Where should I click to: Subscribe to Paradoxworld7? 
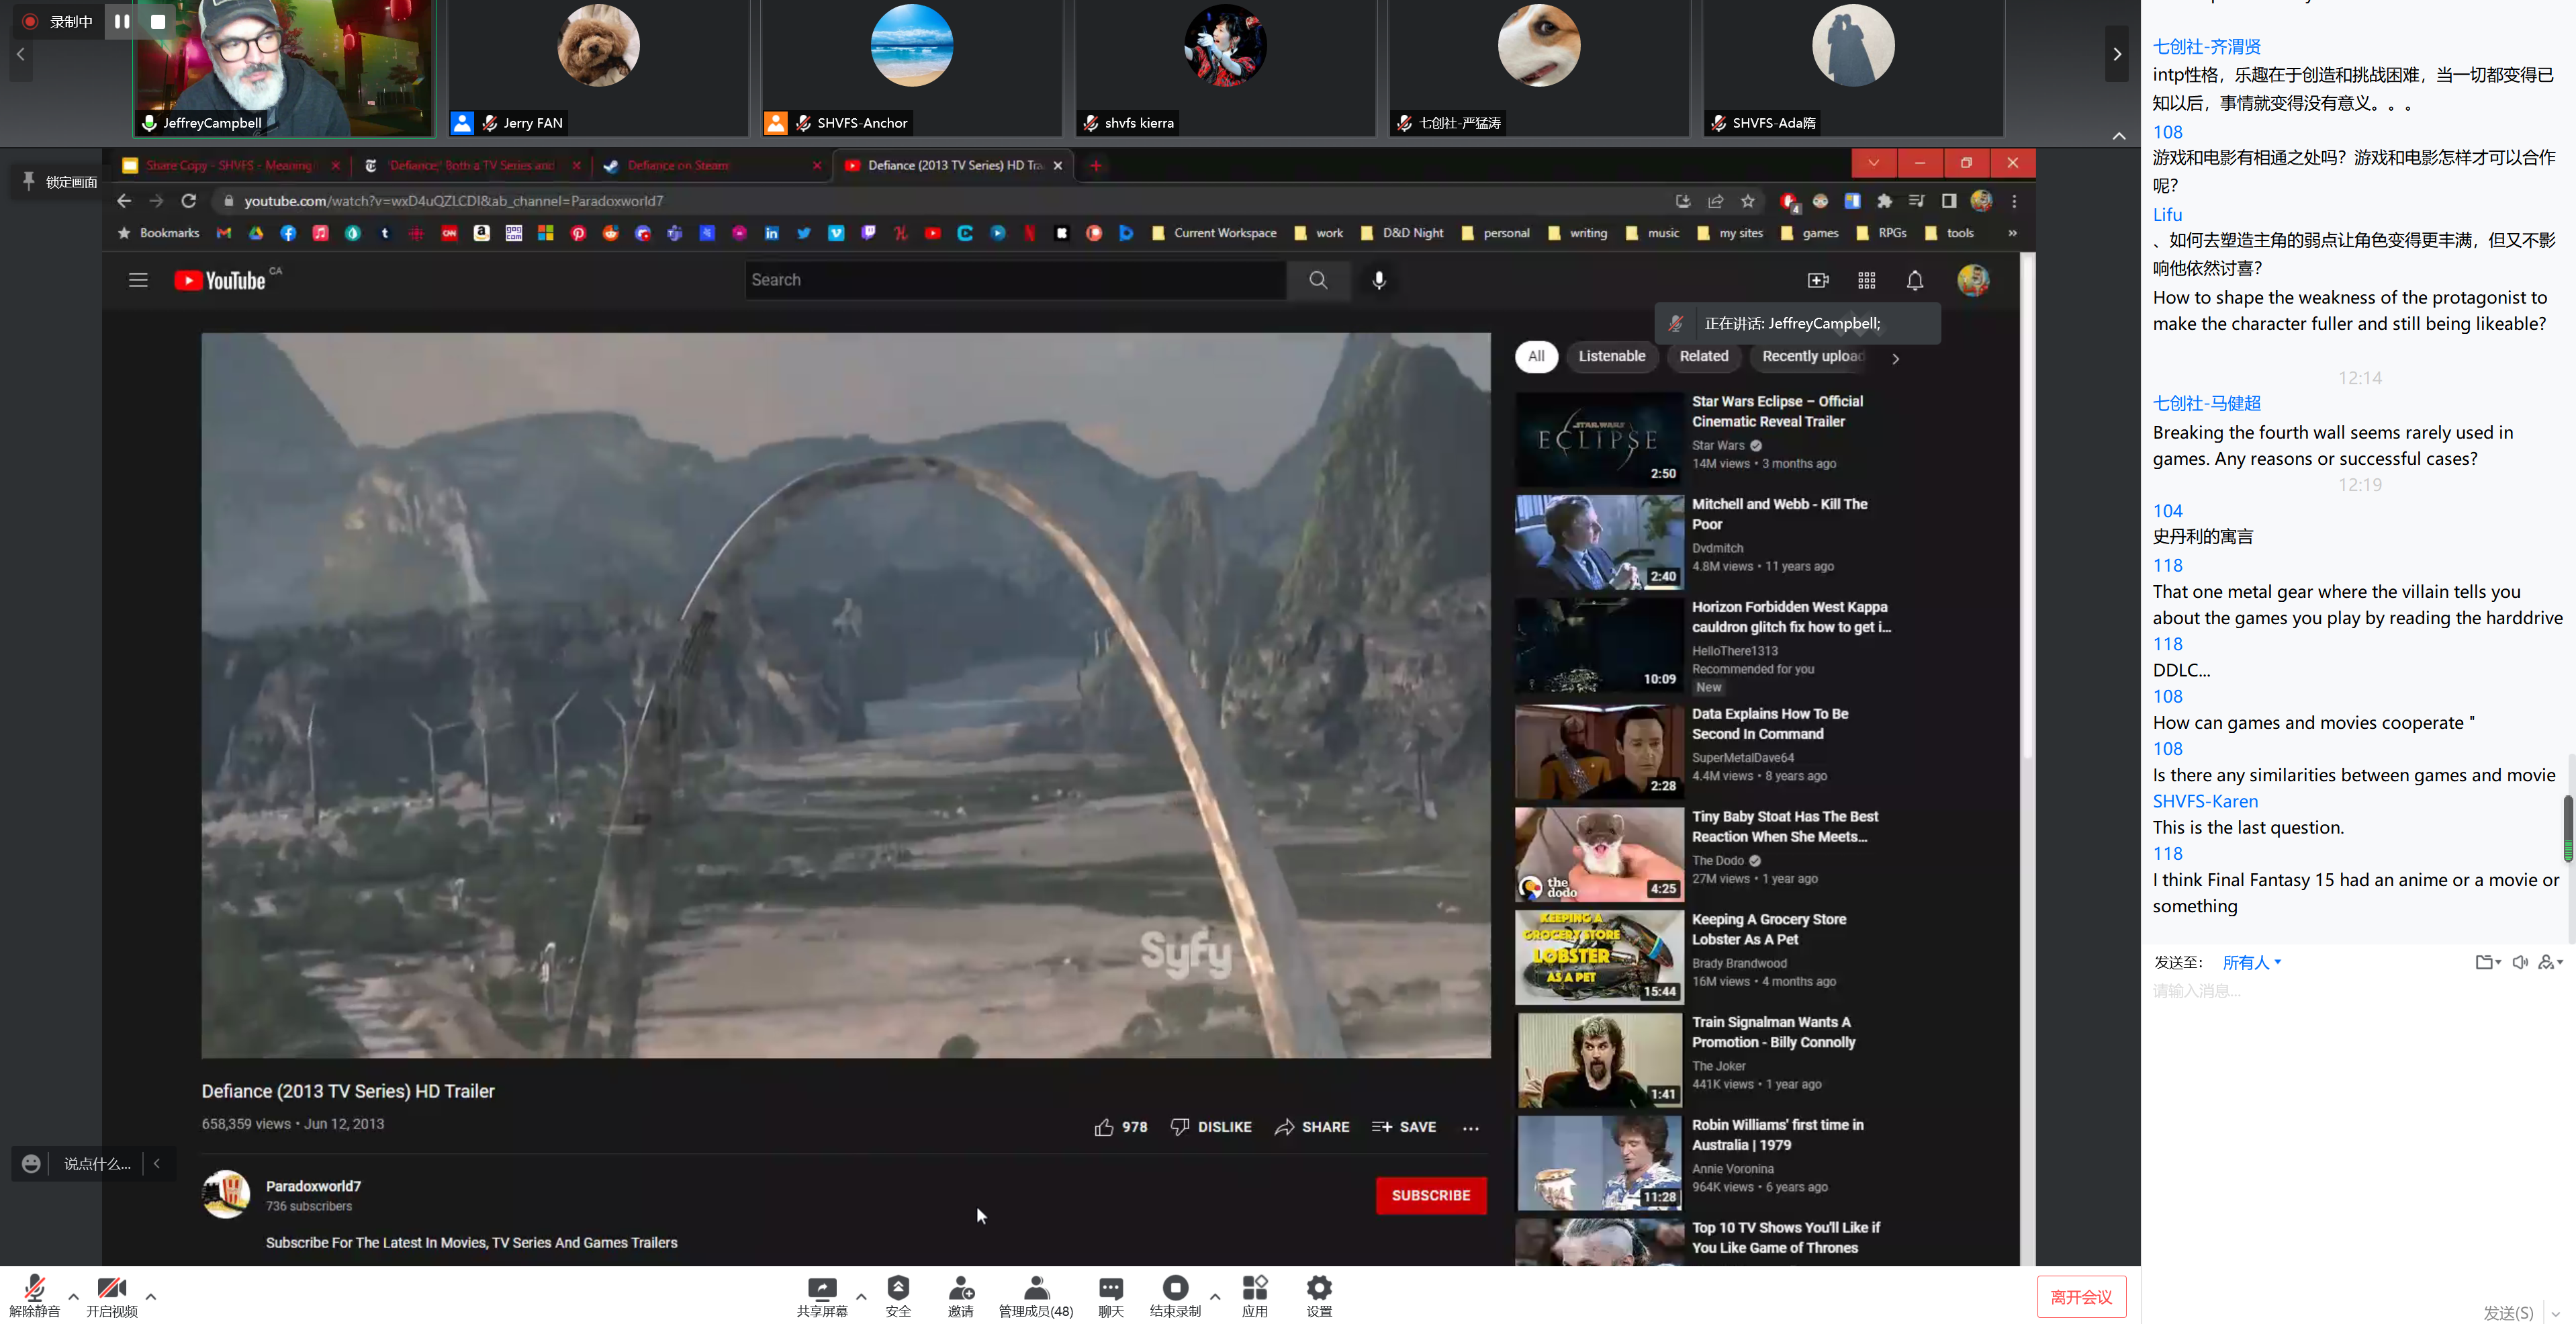pos(1431,1195)
